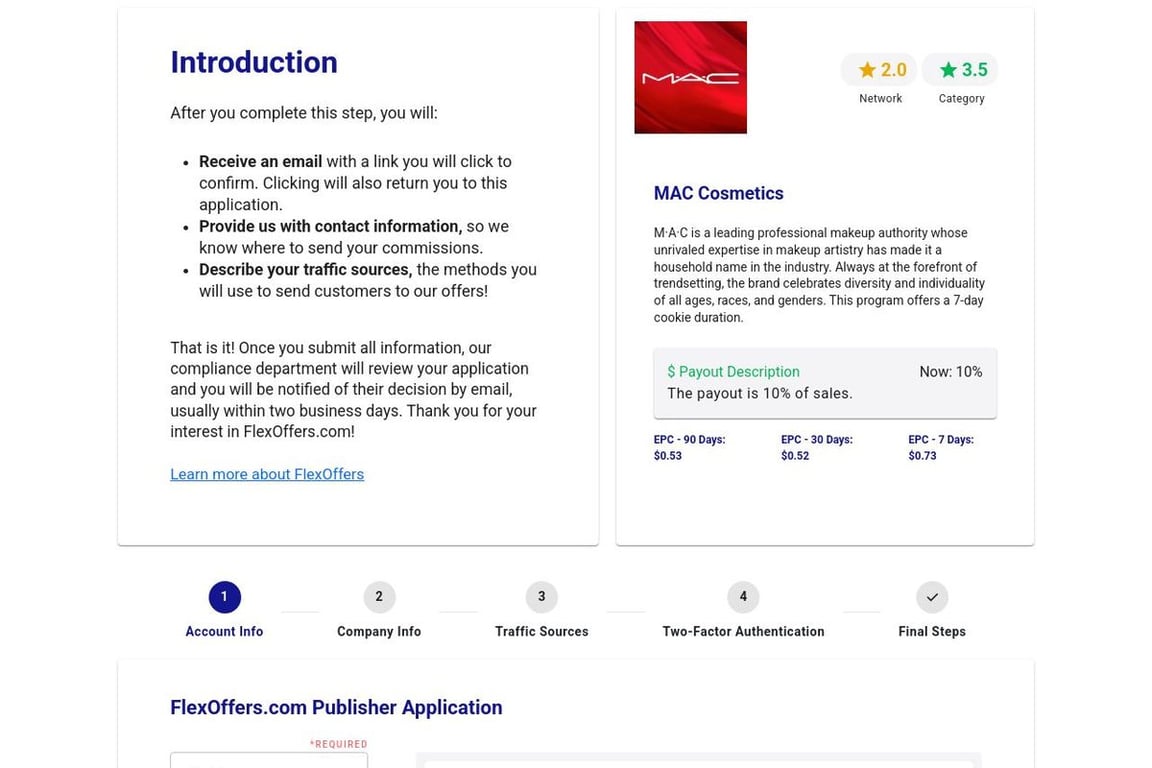Image resolution: width=1152 pixels, height=768 pixels.
Task: Click the *REQUIRED label
Action: pos(338,744)
